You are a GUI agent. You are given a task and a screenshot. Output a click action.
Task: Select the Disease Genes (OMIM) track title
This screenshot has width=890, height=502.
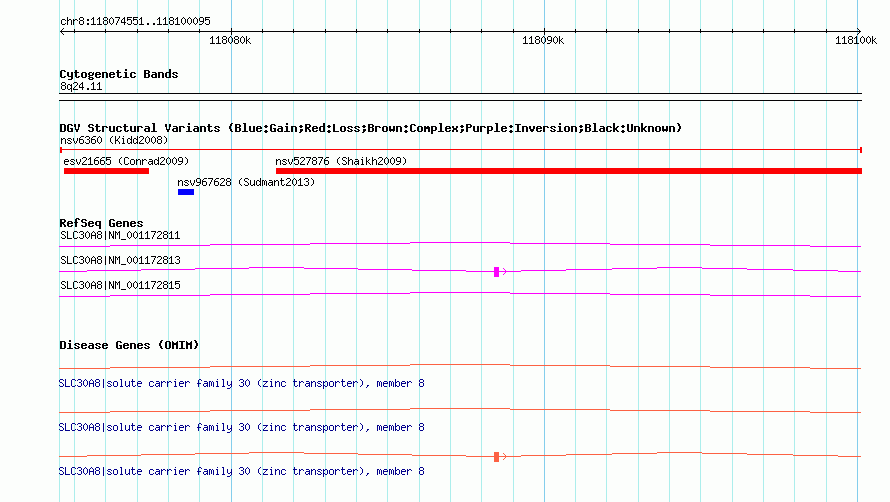point(129,345)
